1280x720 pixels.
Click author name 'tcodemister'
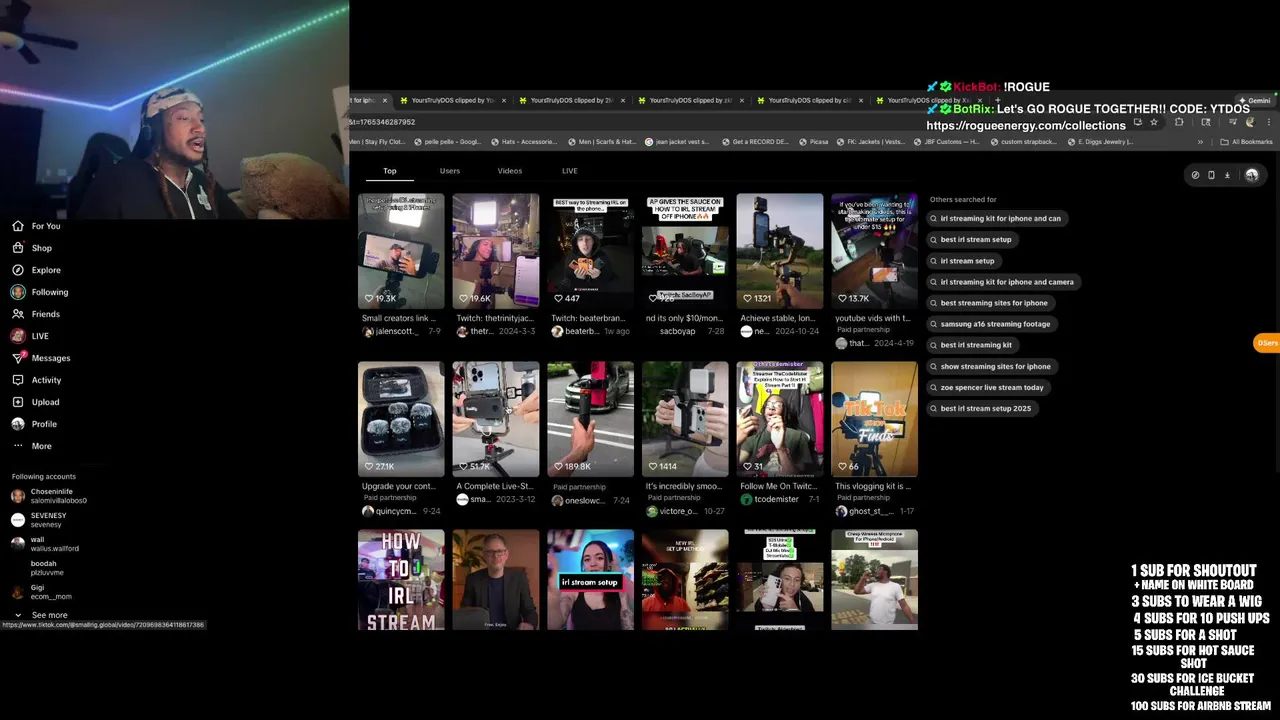click(777, 499)
